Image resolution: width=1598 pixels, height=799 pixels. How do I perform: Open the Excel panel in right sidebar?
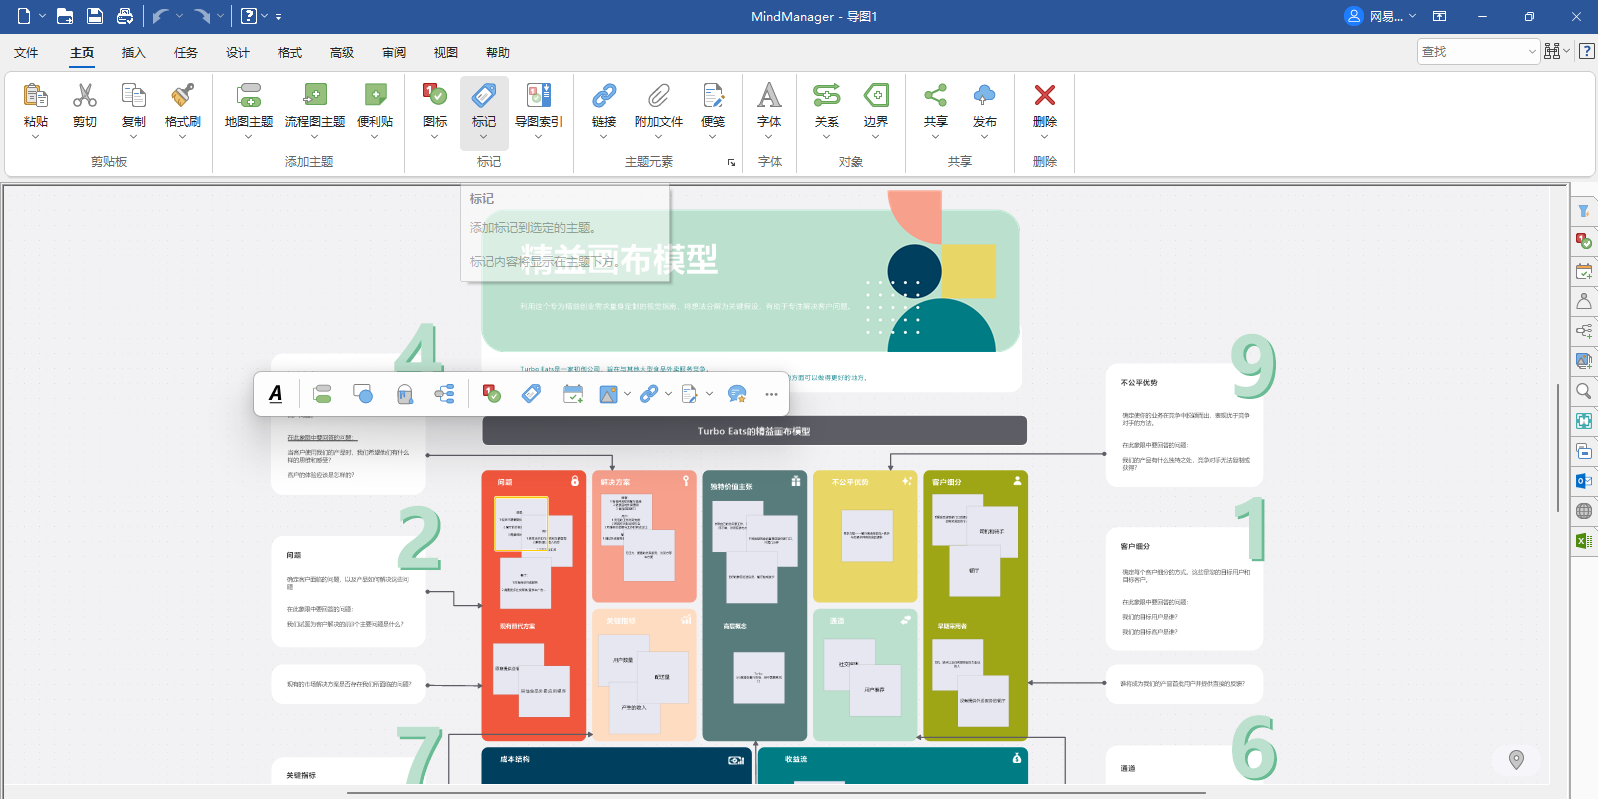click(x=1584, y=541)
